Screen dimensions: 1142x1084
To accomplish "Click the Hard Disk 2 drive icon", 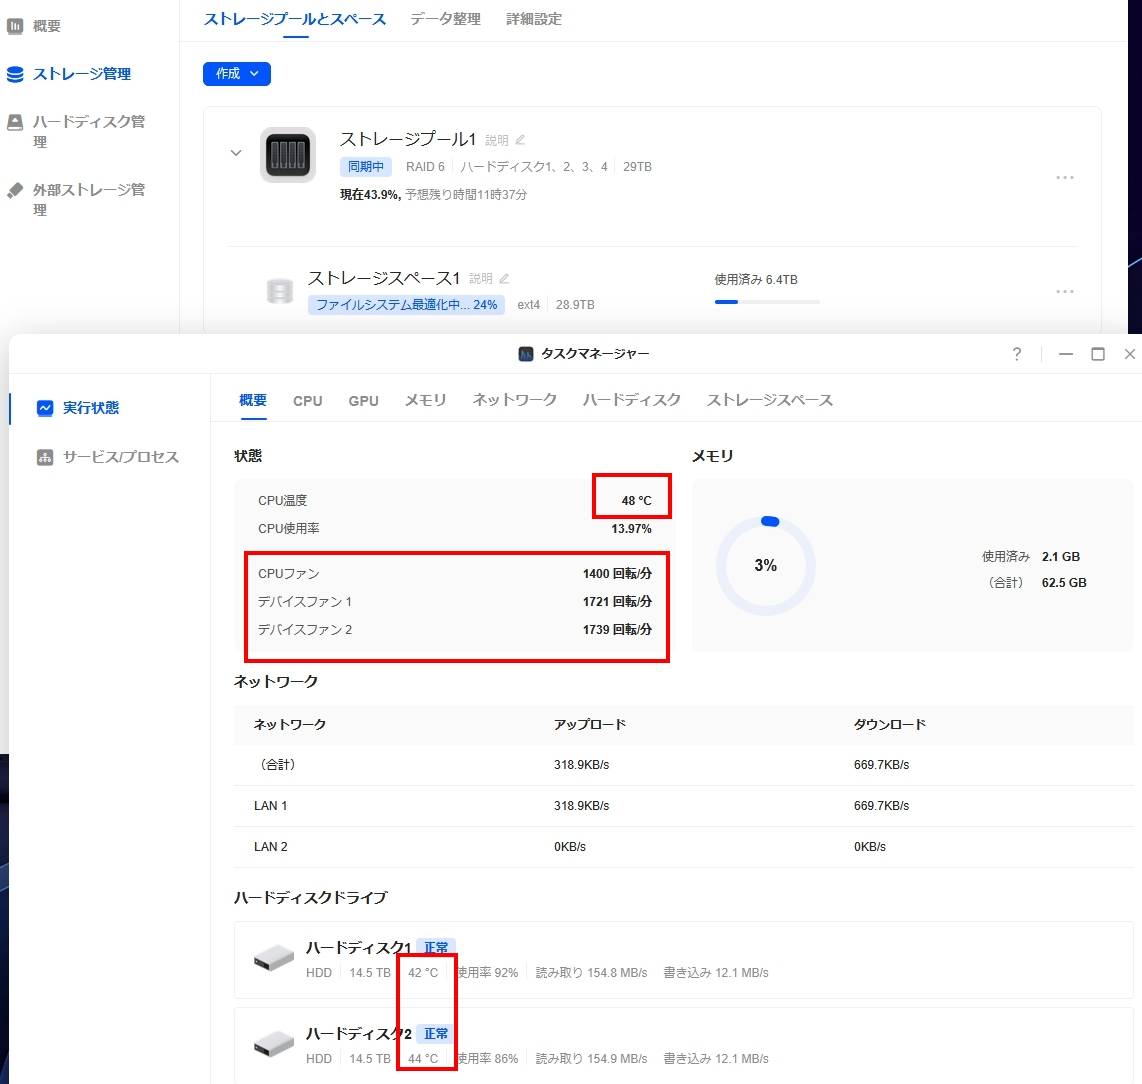I will coord(274,1044).
